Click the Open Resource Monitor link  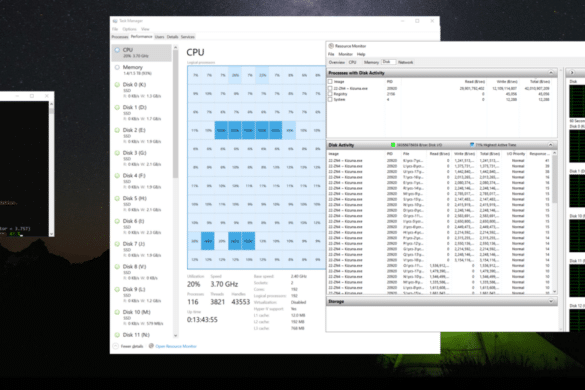(176, 346)
